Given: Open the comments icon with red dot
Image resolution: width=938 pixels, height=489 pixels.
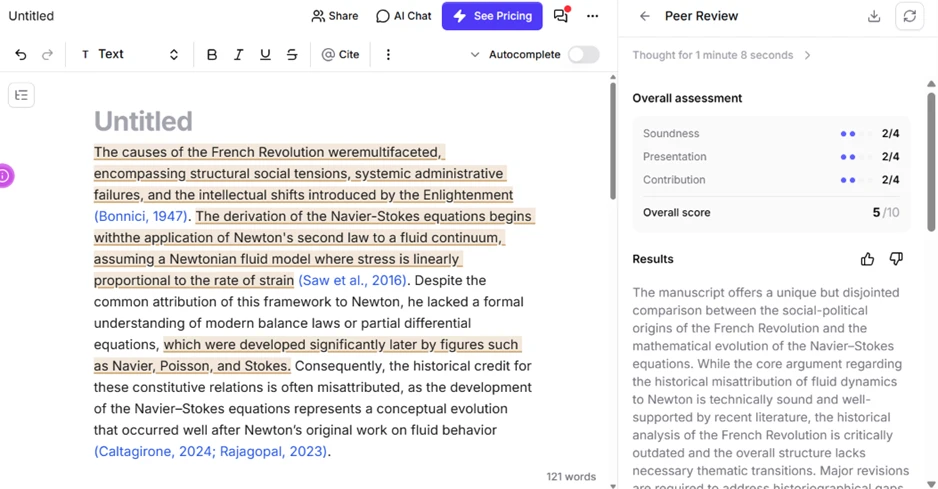Looking at the screenshot, I should click(561, 16).
